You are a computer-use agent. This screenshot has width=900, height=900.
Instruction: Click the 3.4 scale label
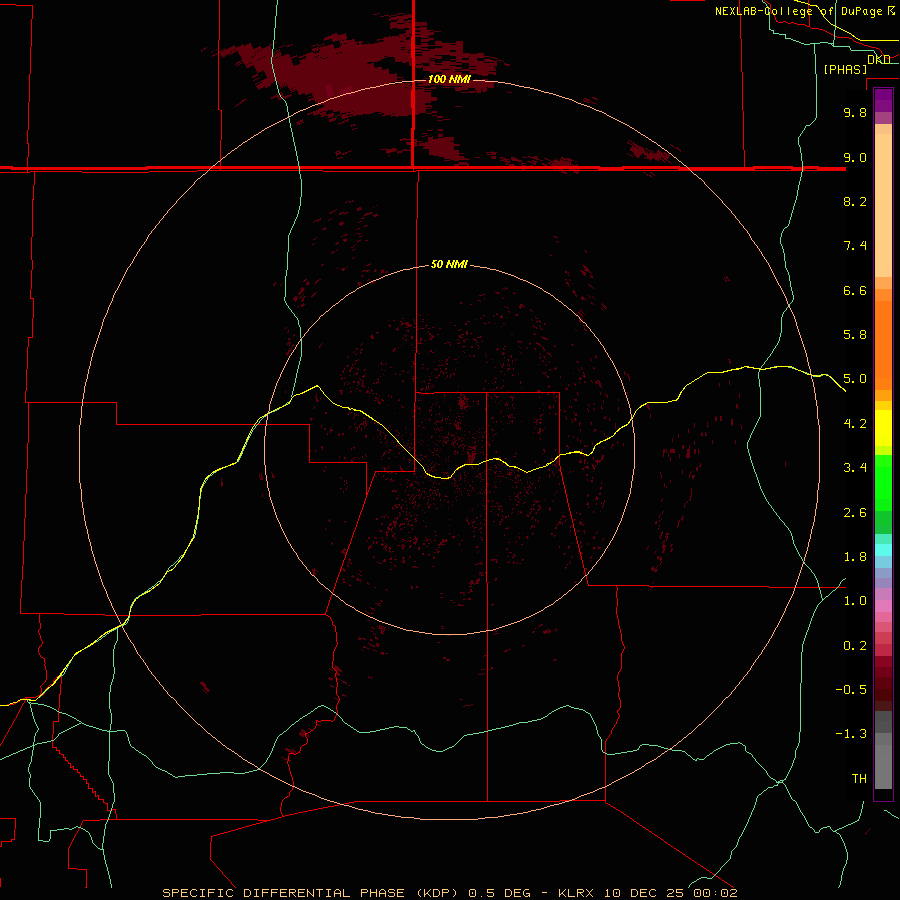pyautogui.click(x=855, y=468)
